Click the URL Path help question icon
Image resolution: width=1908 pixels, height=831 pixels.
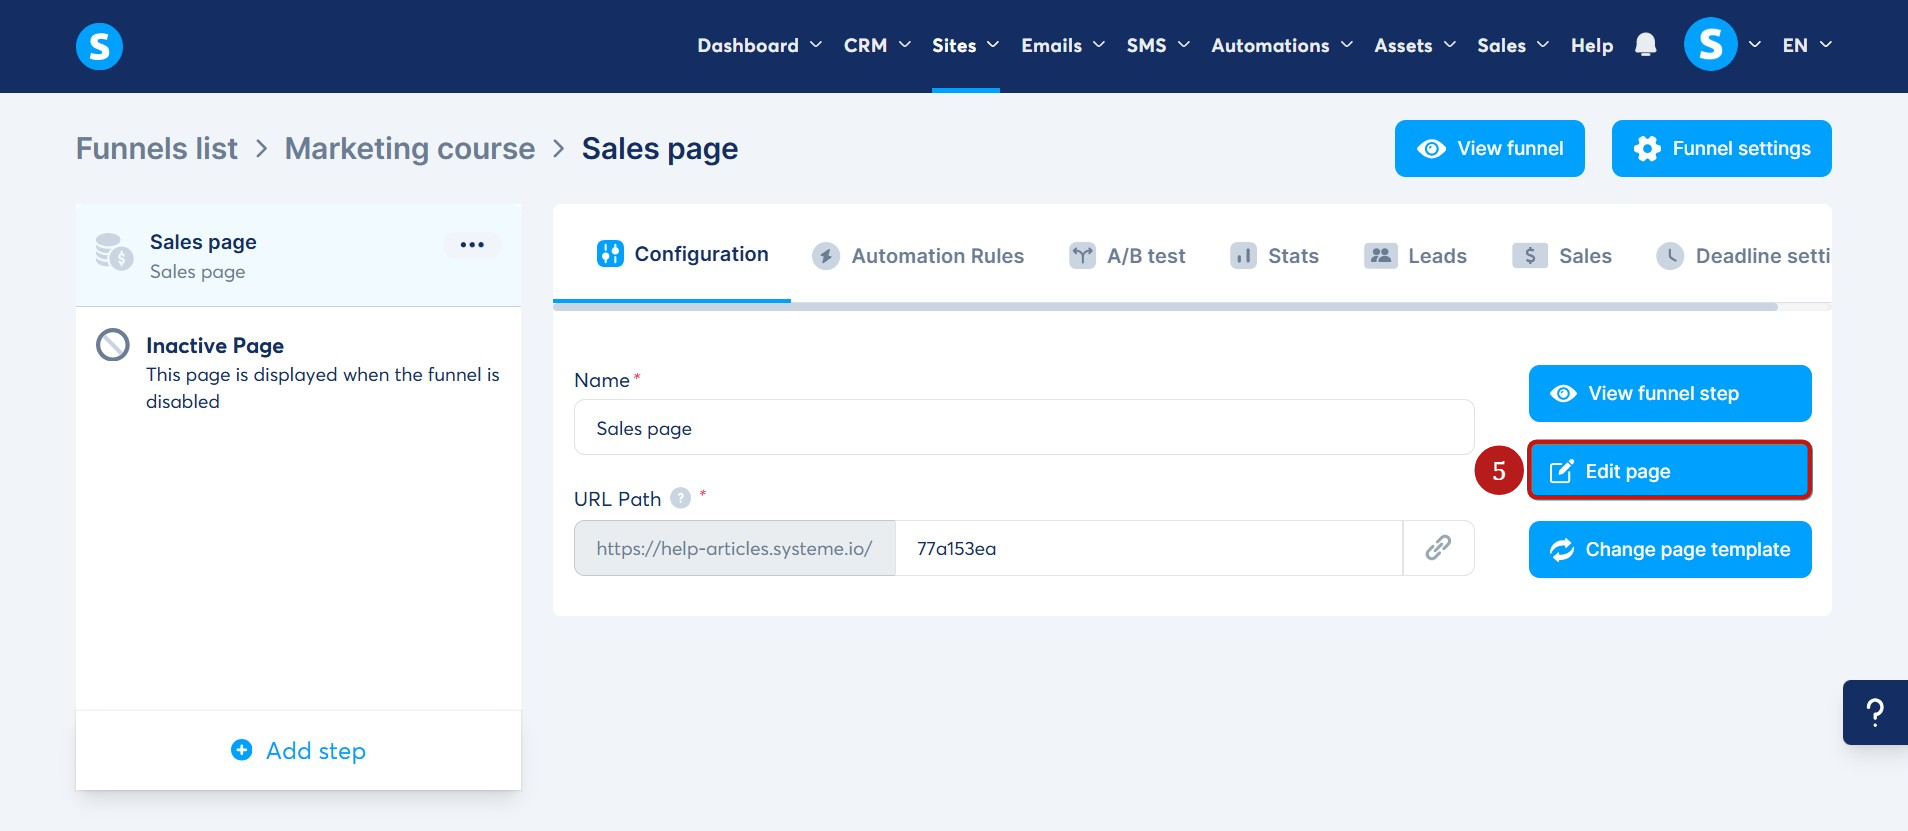(680, 498)
